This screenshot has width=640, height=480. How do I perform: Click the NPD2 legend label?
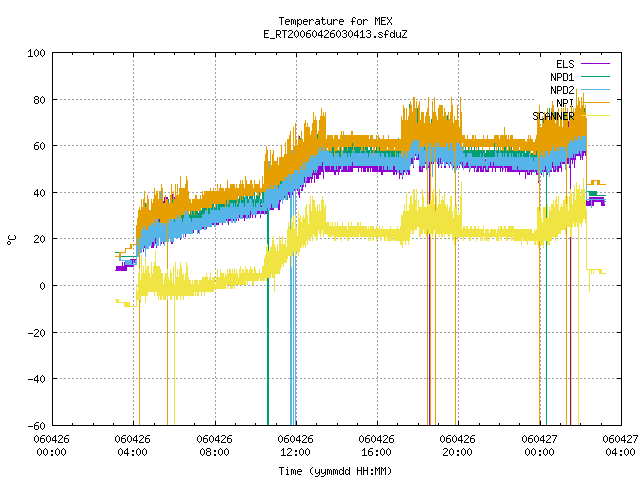pyautogui.click(x=562, y=90)
